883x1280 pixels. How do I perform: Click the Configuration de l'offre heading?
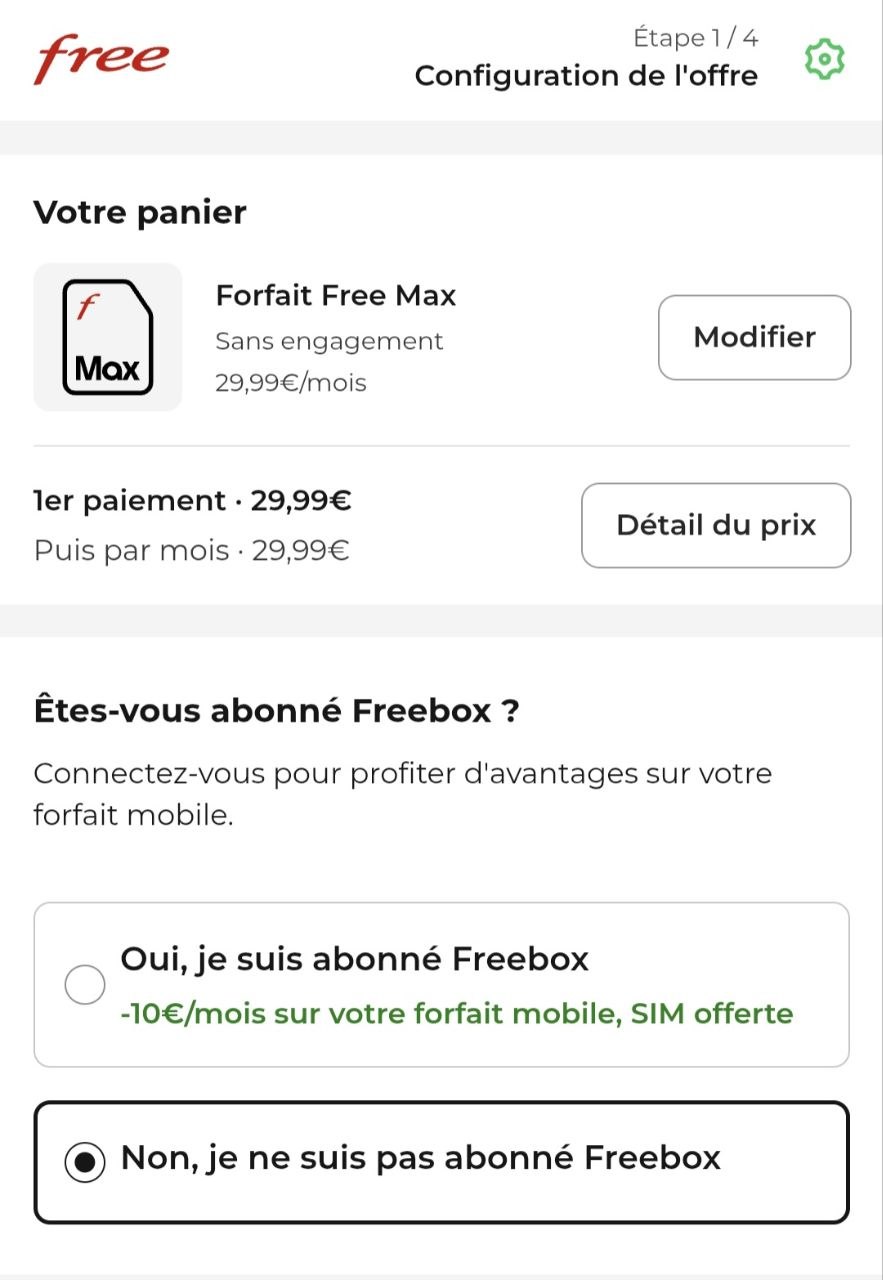tap(586, 76)
